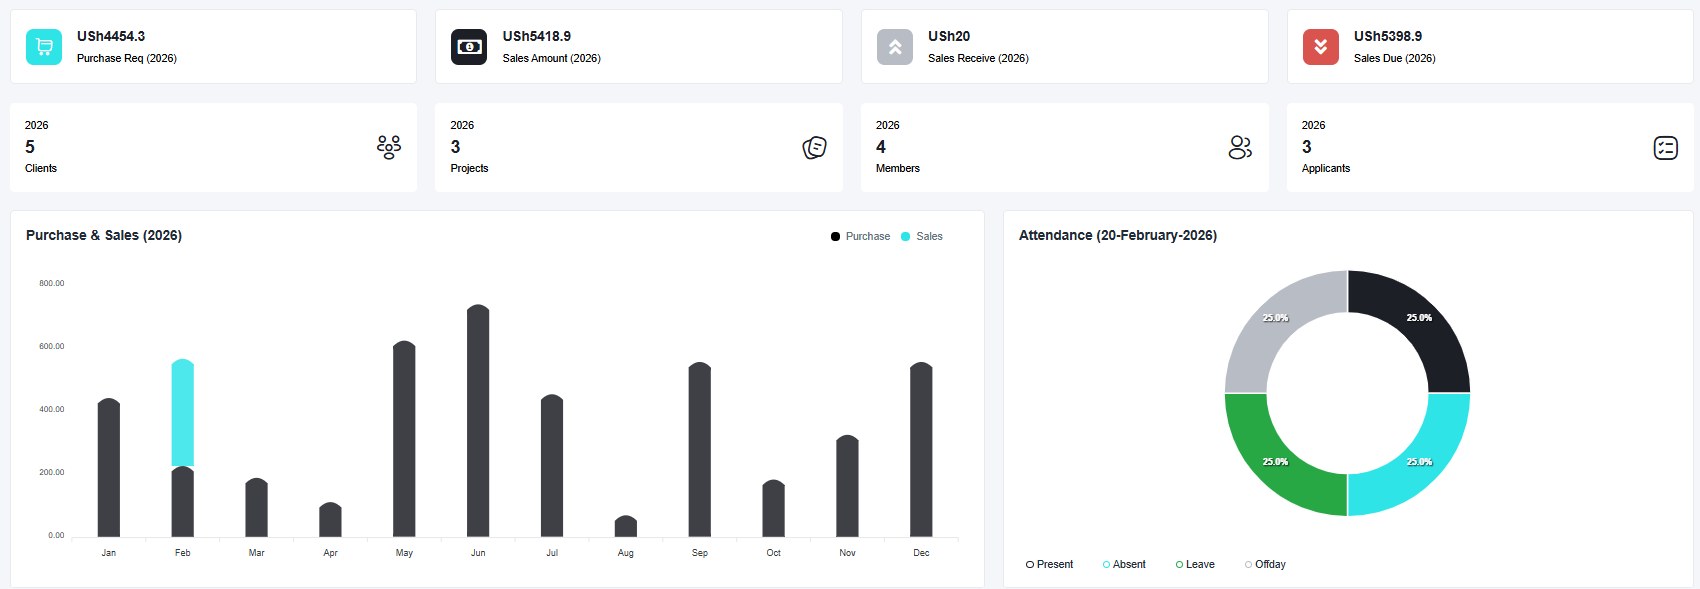Click the Projects card icon

pos(815,148)
